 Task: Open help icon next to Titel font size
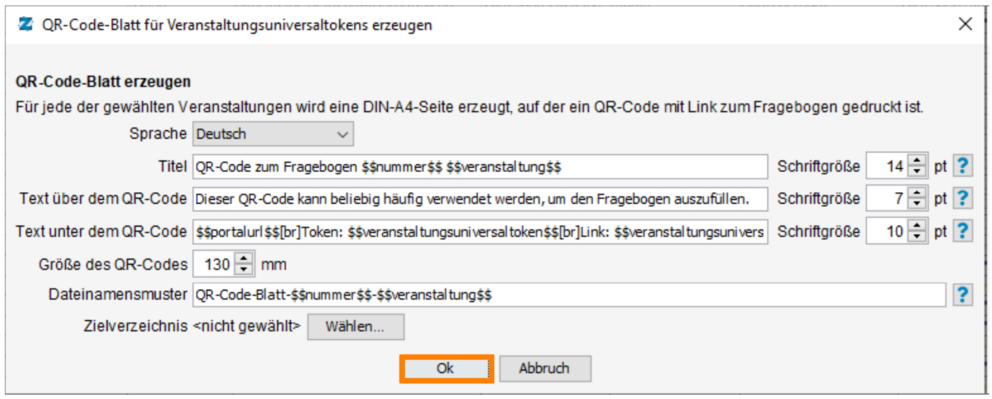tap(962, 167)
